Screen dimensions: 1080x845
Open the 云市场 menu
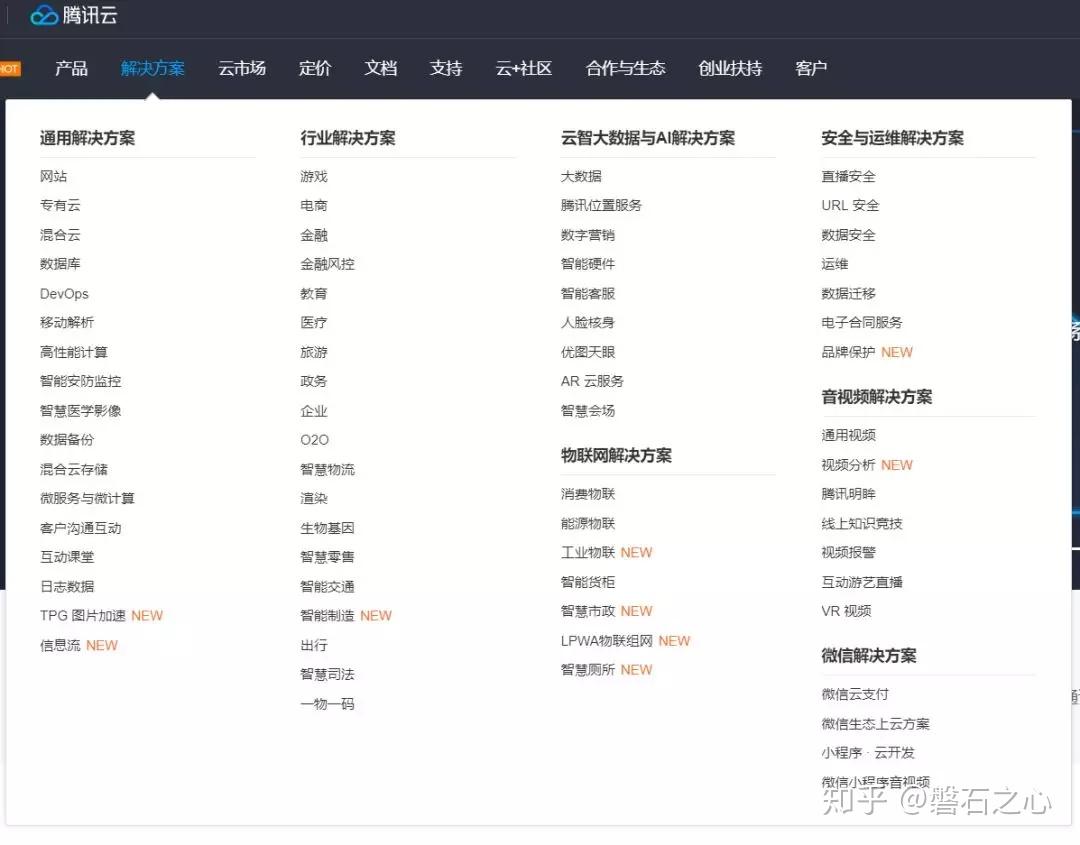(x=242, y=68)
